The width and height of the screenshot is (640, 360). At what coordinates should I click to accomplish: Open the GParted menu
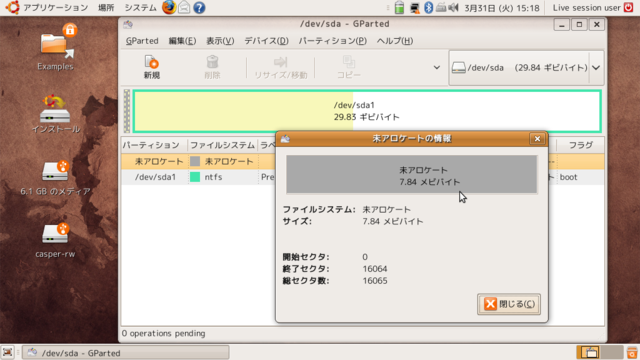142,41
